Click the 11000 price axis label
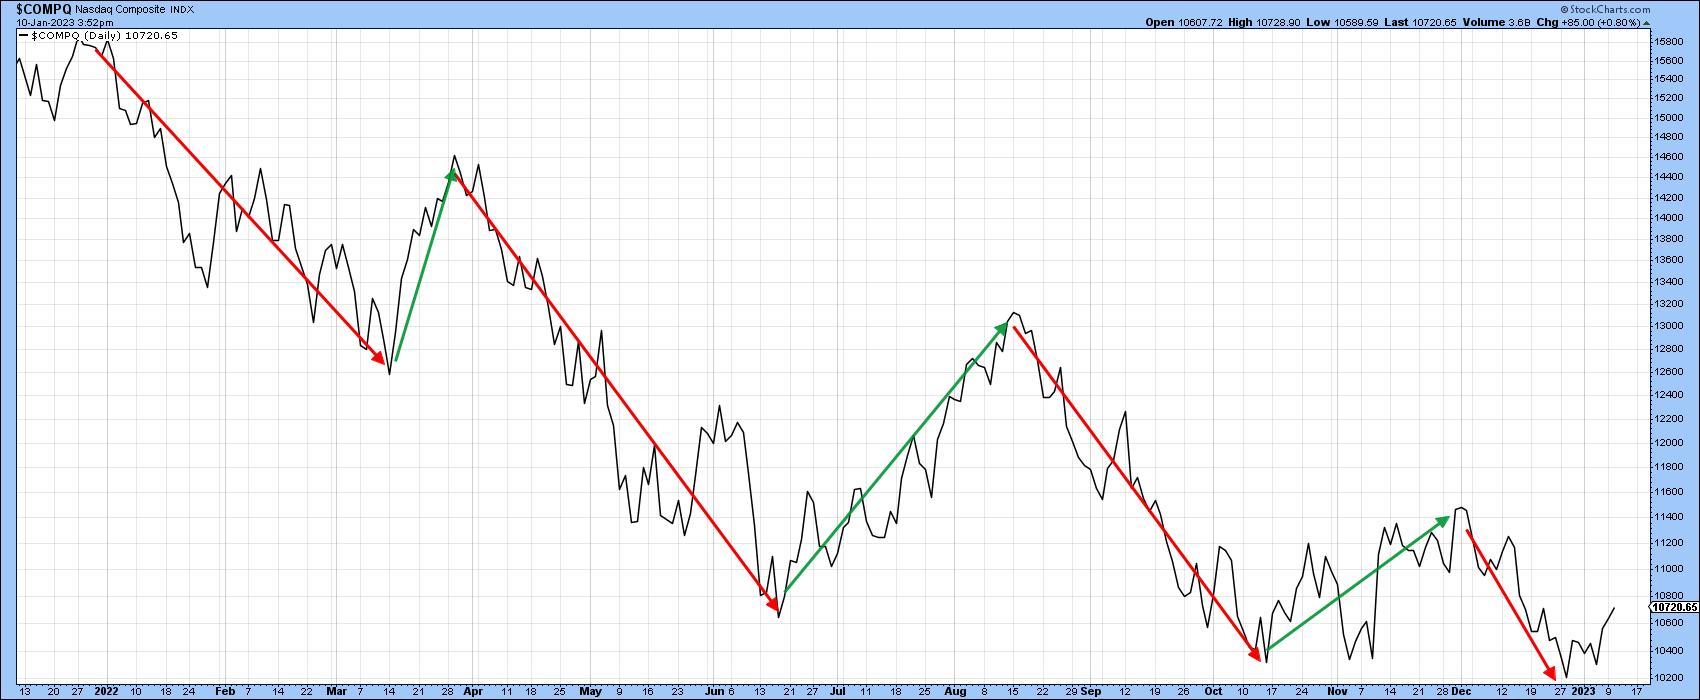The image size is (1700, 700). pos(1669,569)
